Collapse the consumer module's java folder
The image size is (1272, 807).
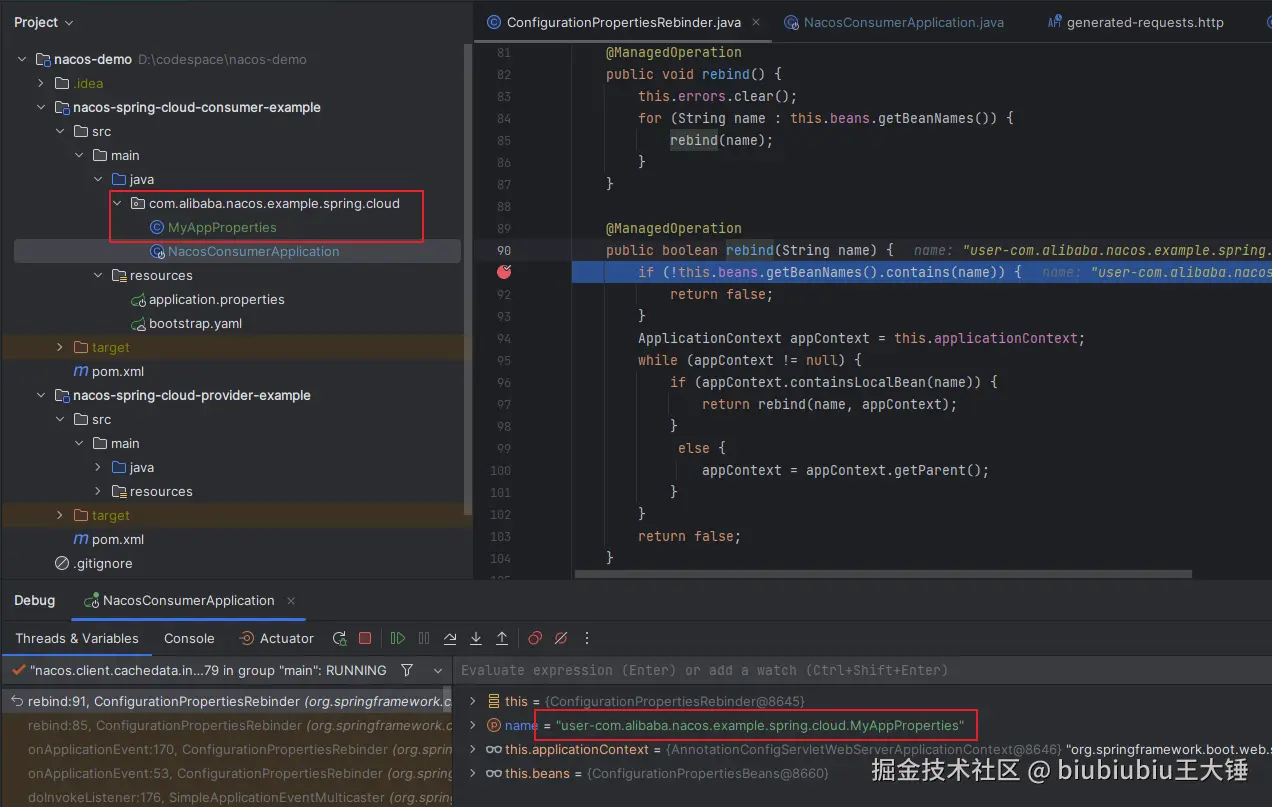pyautogui.click(x=98, y=179)
